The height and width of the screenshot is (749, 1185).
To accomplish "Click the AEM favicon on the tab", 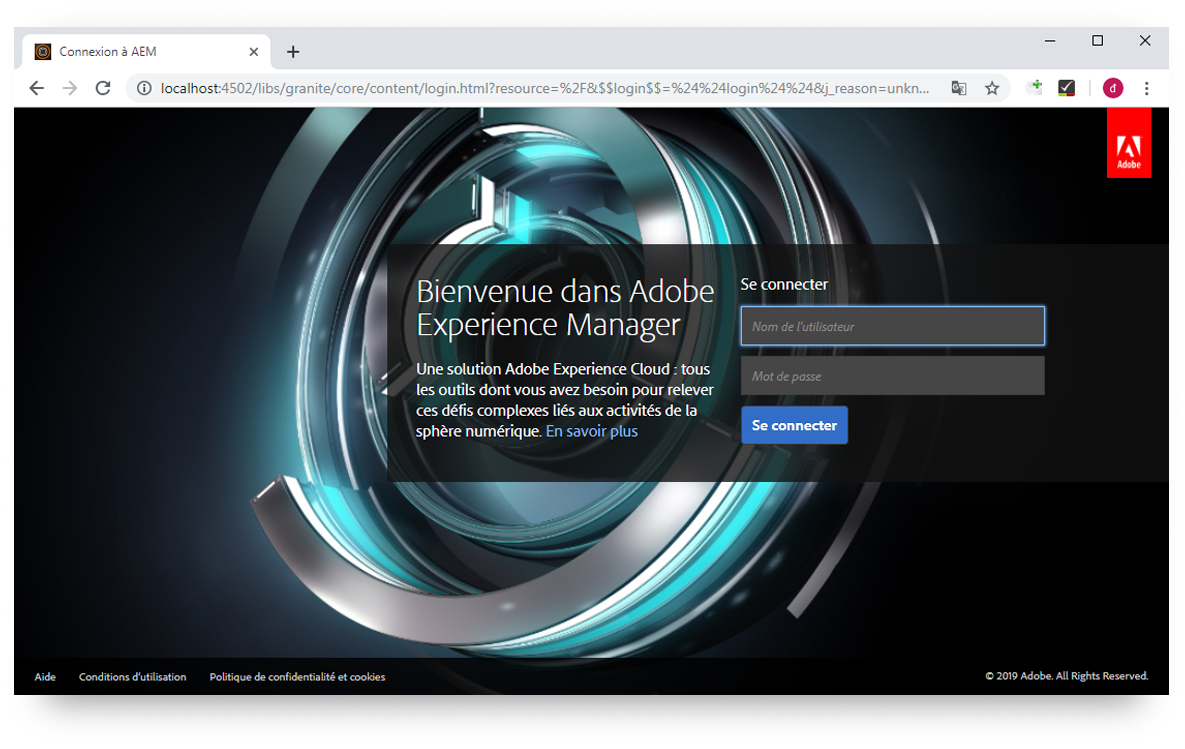I will 43,51.
